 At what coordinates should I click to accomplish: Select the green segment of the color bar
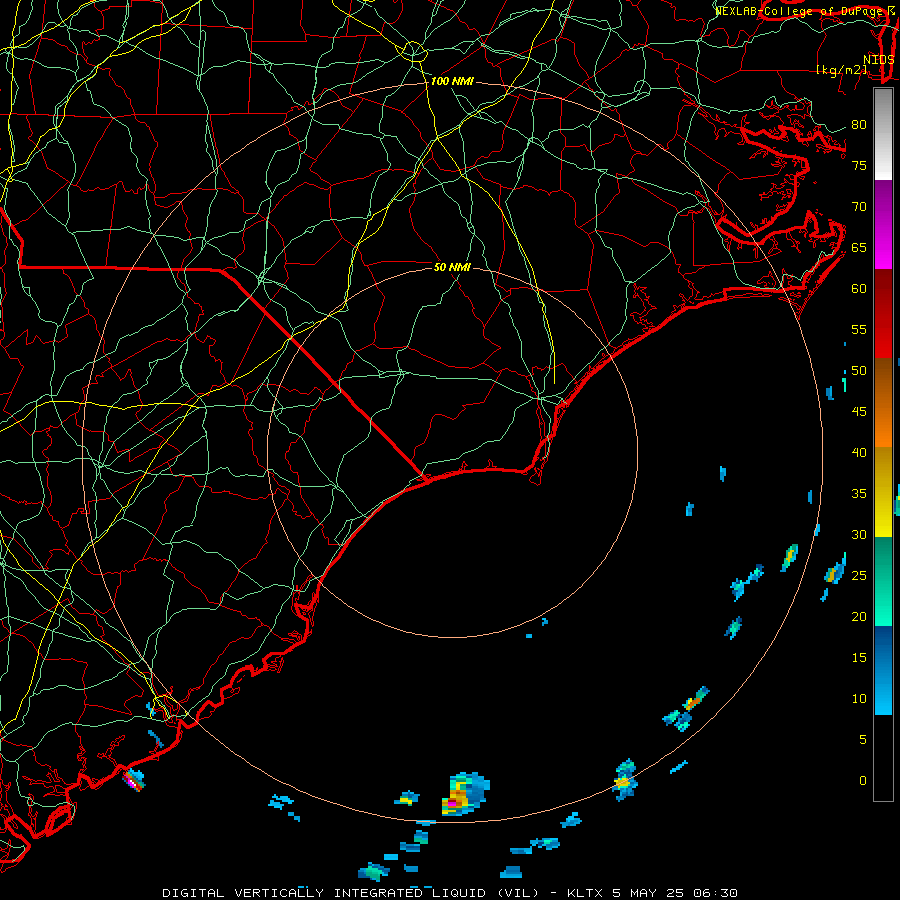click(883, 581)
